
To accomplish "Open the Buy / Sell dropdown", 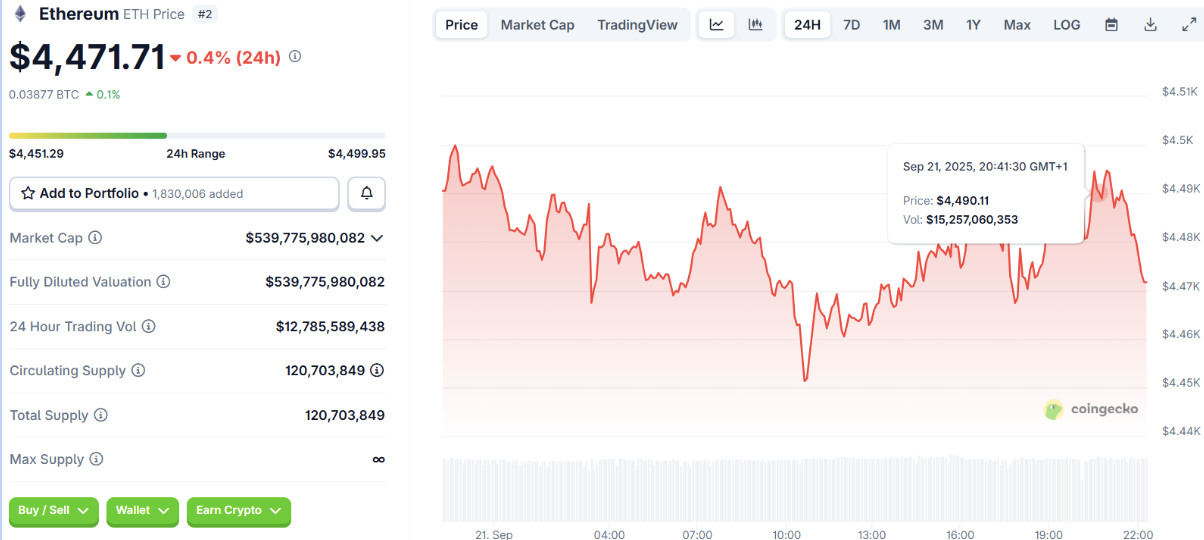I will (54, 511).
